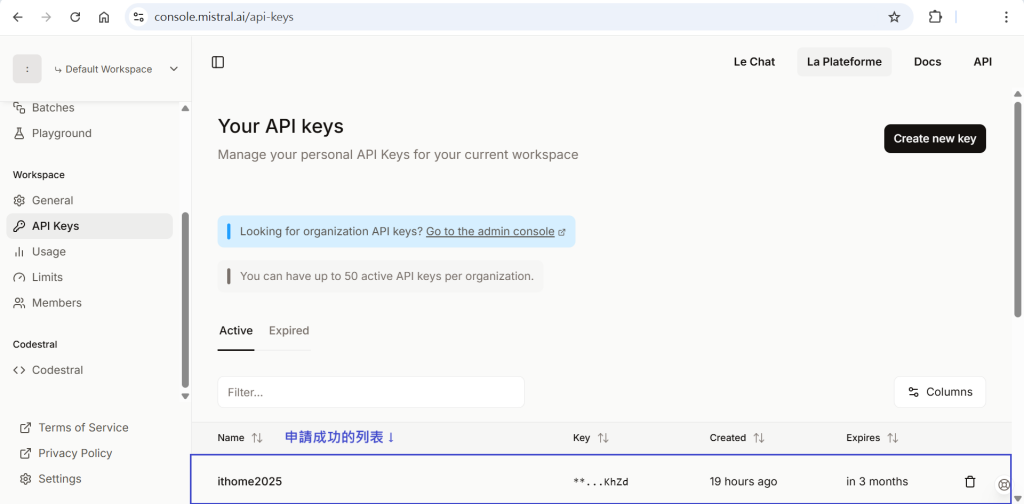Go to browser home page icon

(104, 17)
